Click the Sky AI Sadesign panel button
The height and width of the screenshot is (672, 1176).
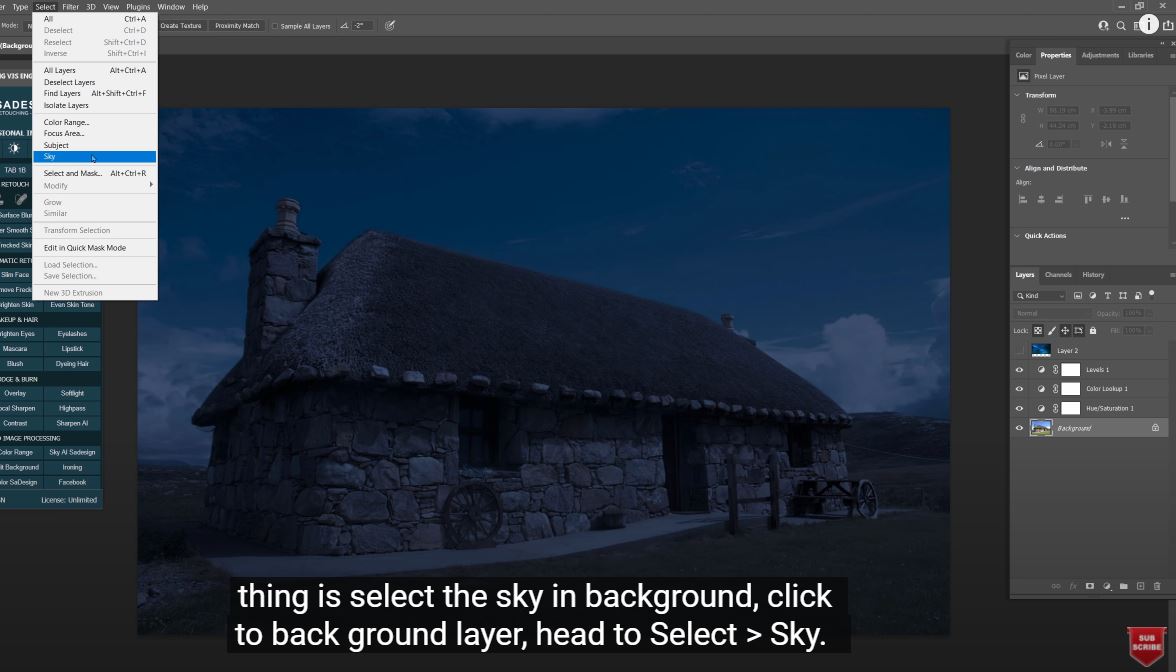tap(72, 452)
